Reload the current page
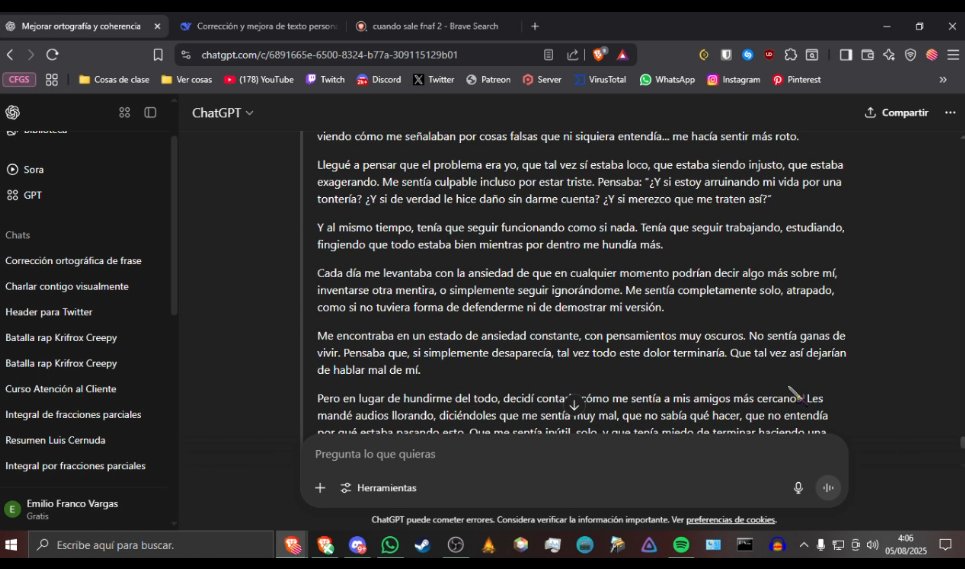 click(52, 55)
